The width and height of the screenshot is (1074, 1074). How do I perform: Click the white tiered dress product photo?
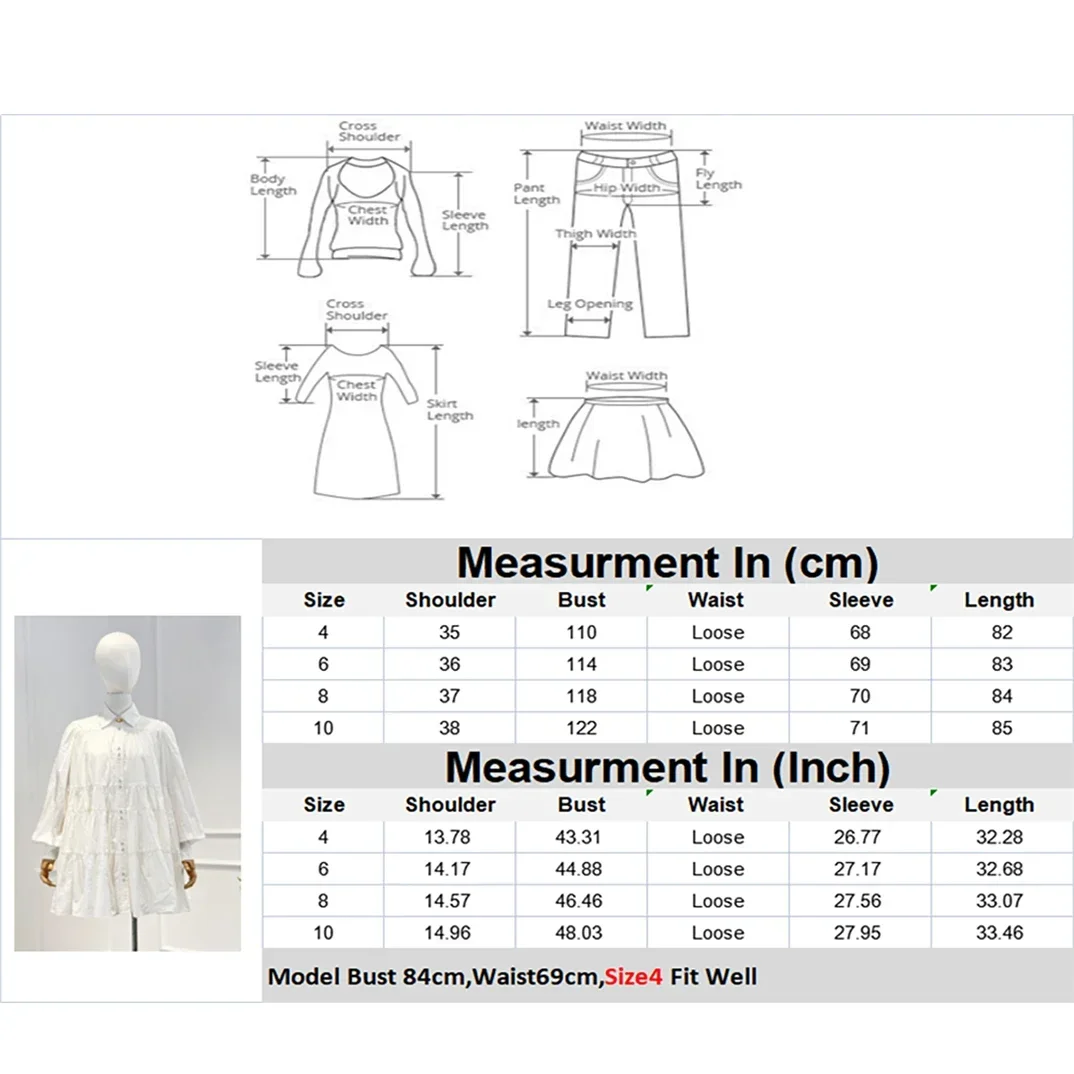(127, 783)
